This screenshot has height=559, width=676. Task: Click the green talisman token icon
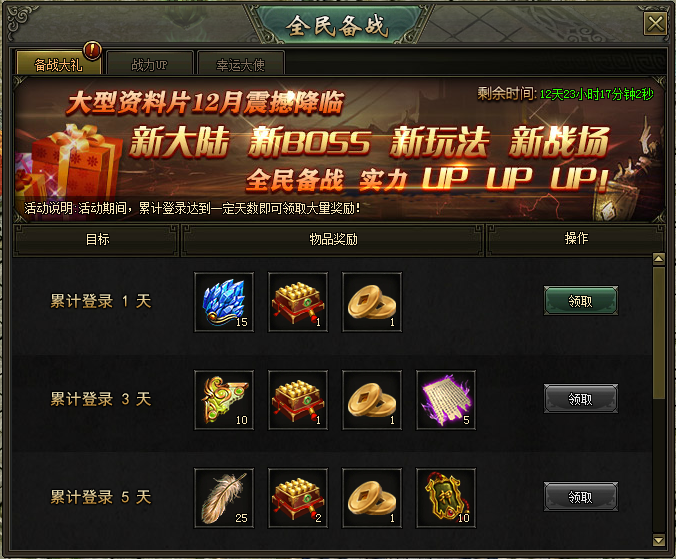(x=446, y=498)
